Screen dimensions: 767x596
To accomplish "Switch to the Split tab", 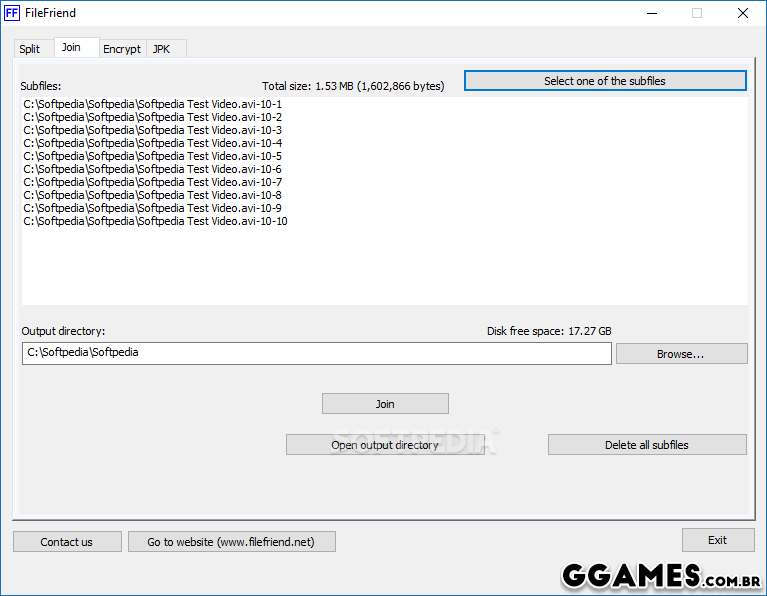I will pyautogui.click(x=30, y=49).
